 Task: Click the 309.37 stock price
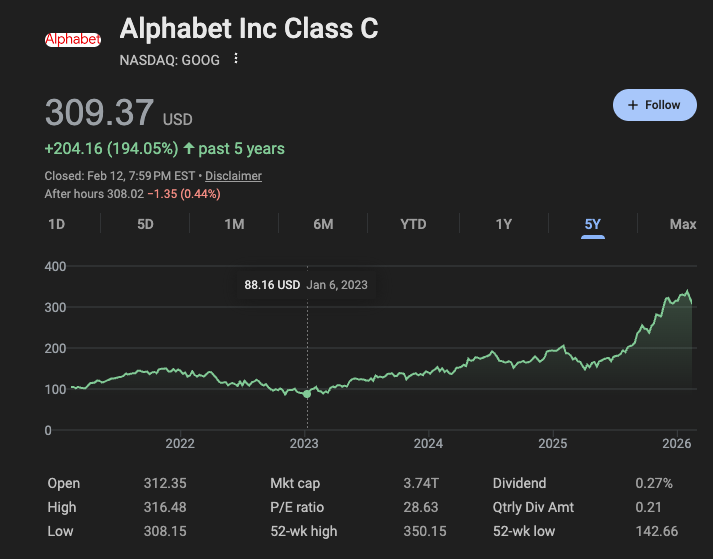[x=99, y=112]
